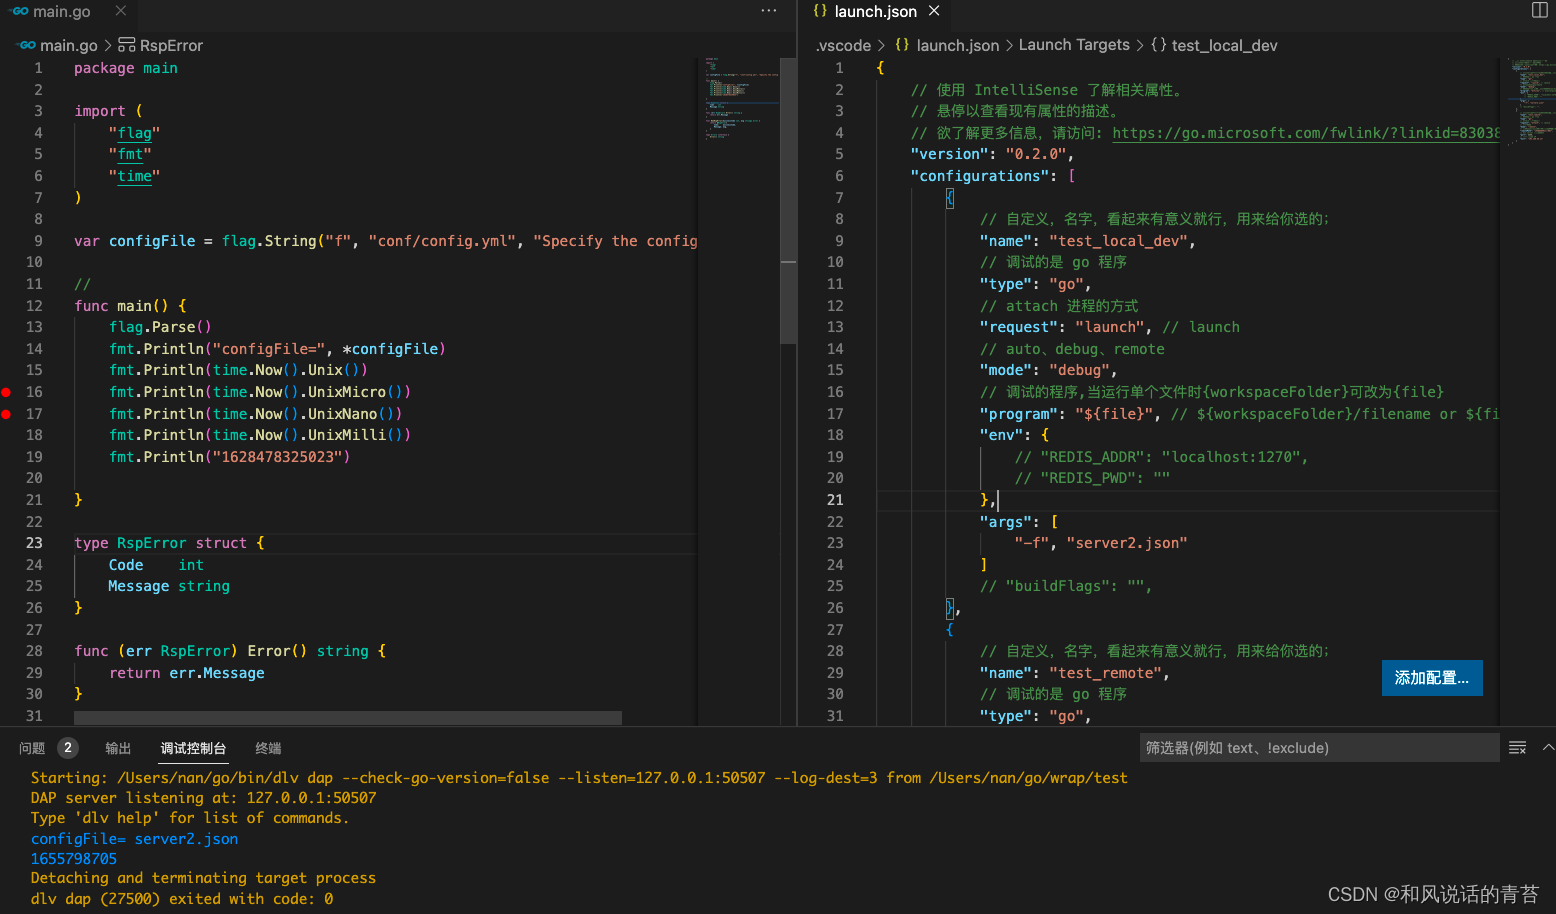Viewport: 1556px width, 914px height.
Task: Click the var configFile declaration
Action: click(386, 241)
